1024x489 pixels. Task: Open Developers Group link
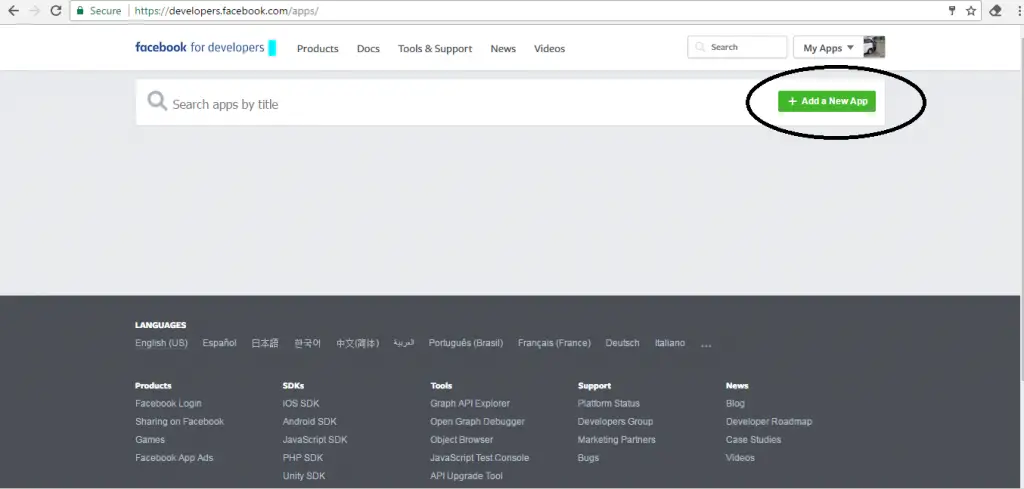pos(615,422)
